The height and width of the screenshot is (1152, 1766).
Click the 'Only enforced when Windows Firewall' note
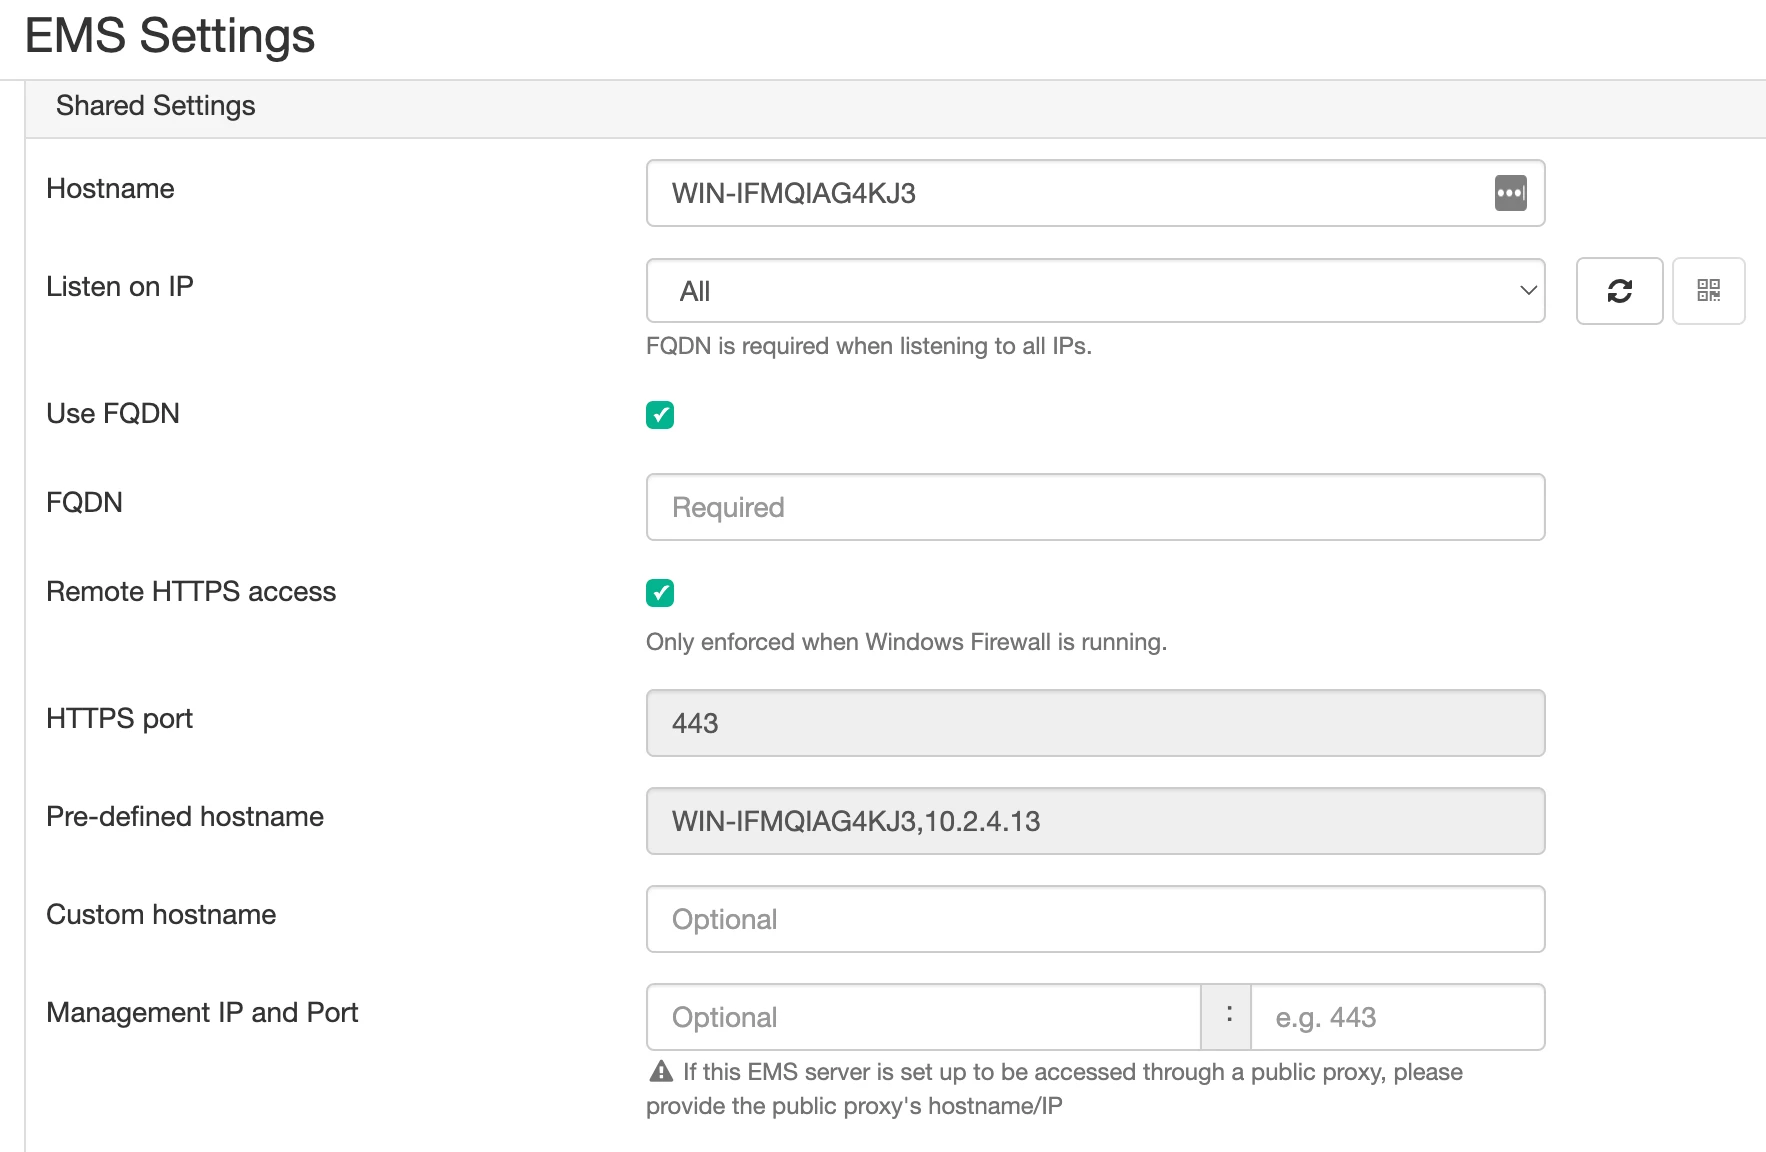pyautogui.click(x=906, y=642)
